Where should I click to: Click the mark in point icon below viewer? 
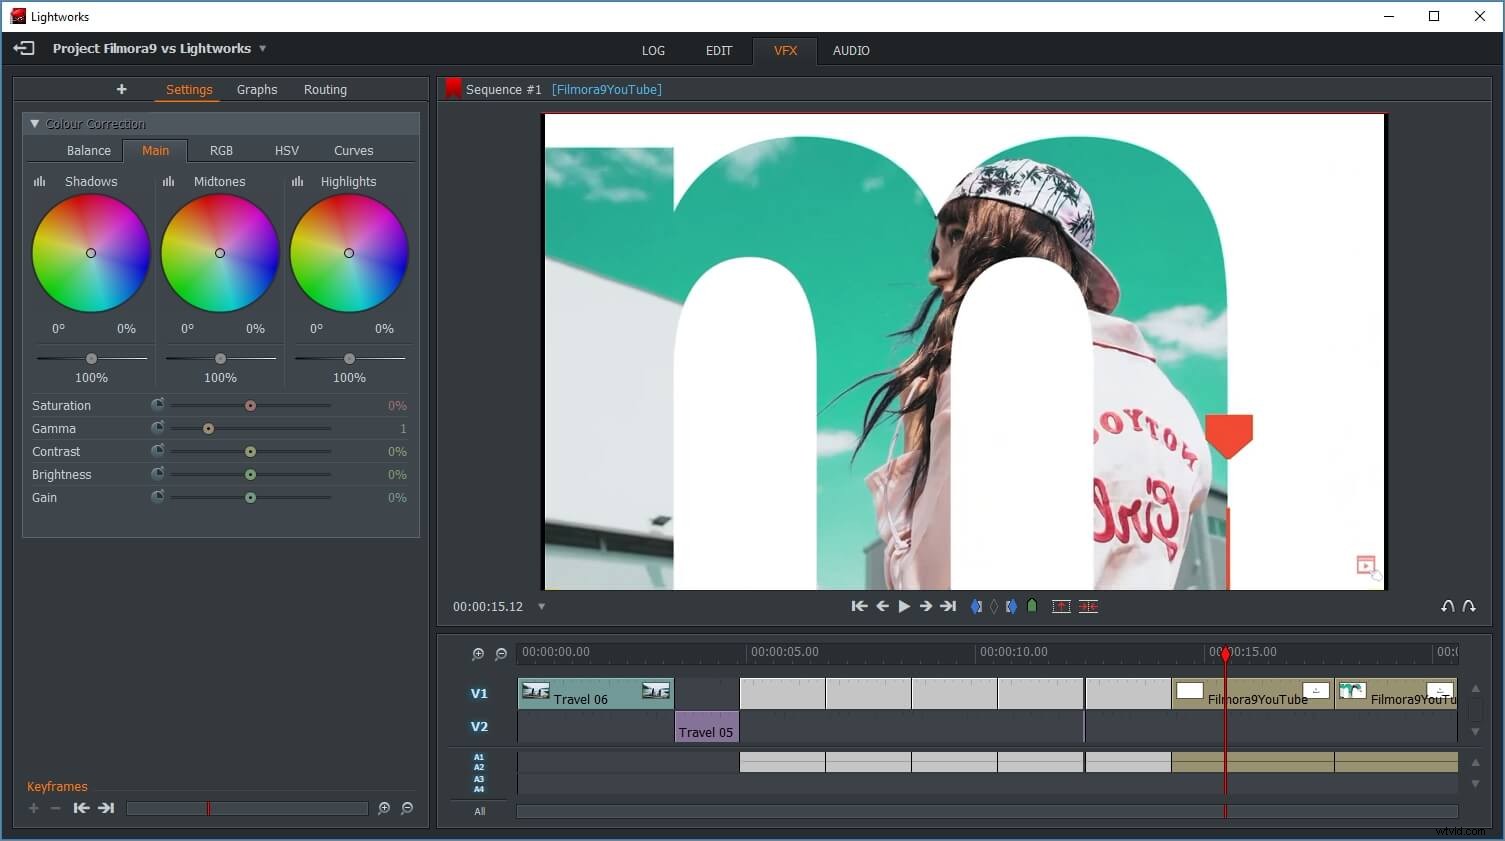click(976, 606)
